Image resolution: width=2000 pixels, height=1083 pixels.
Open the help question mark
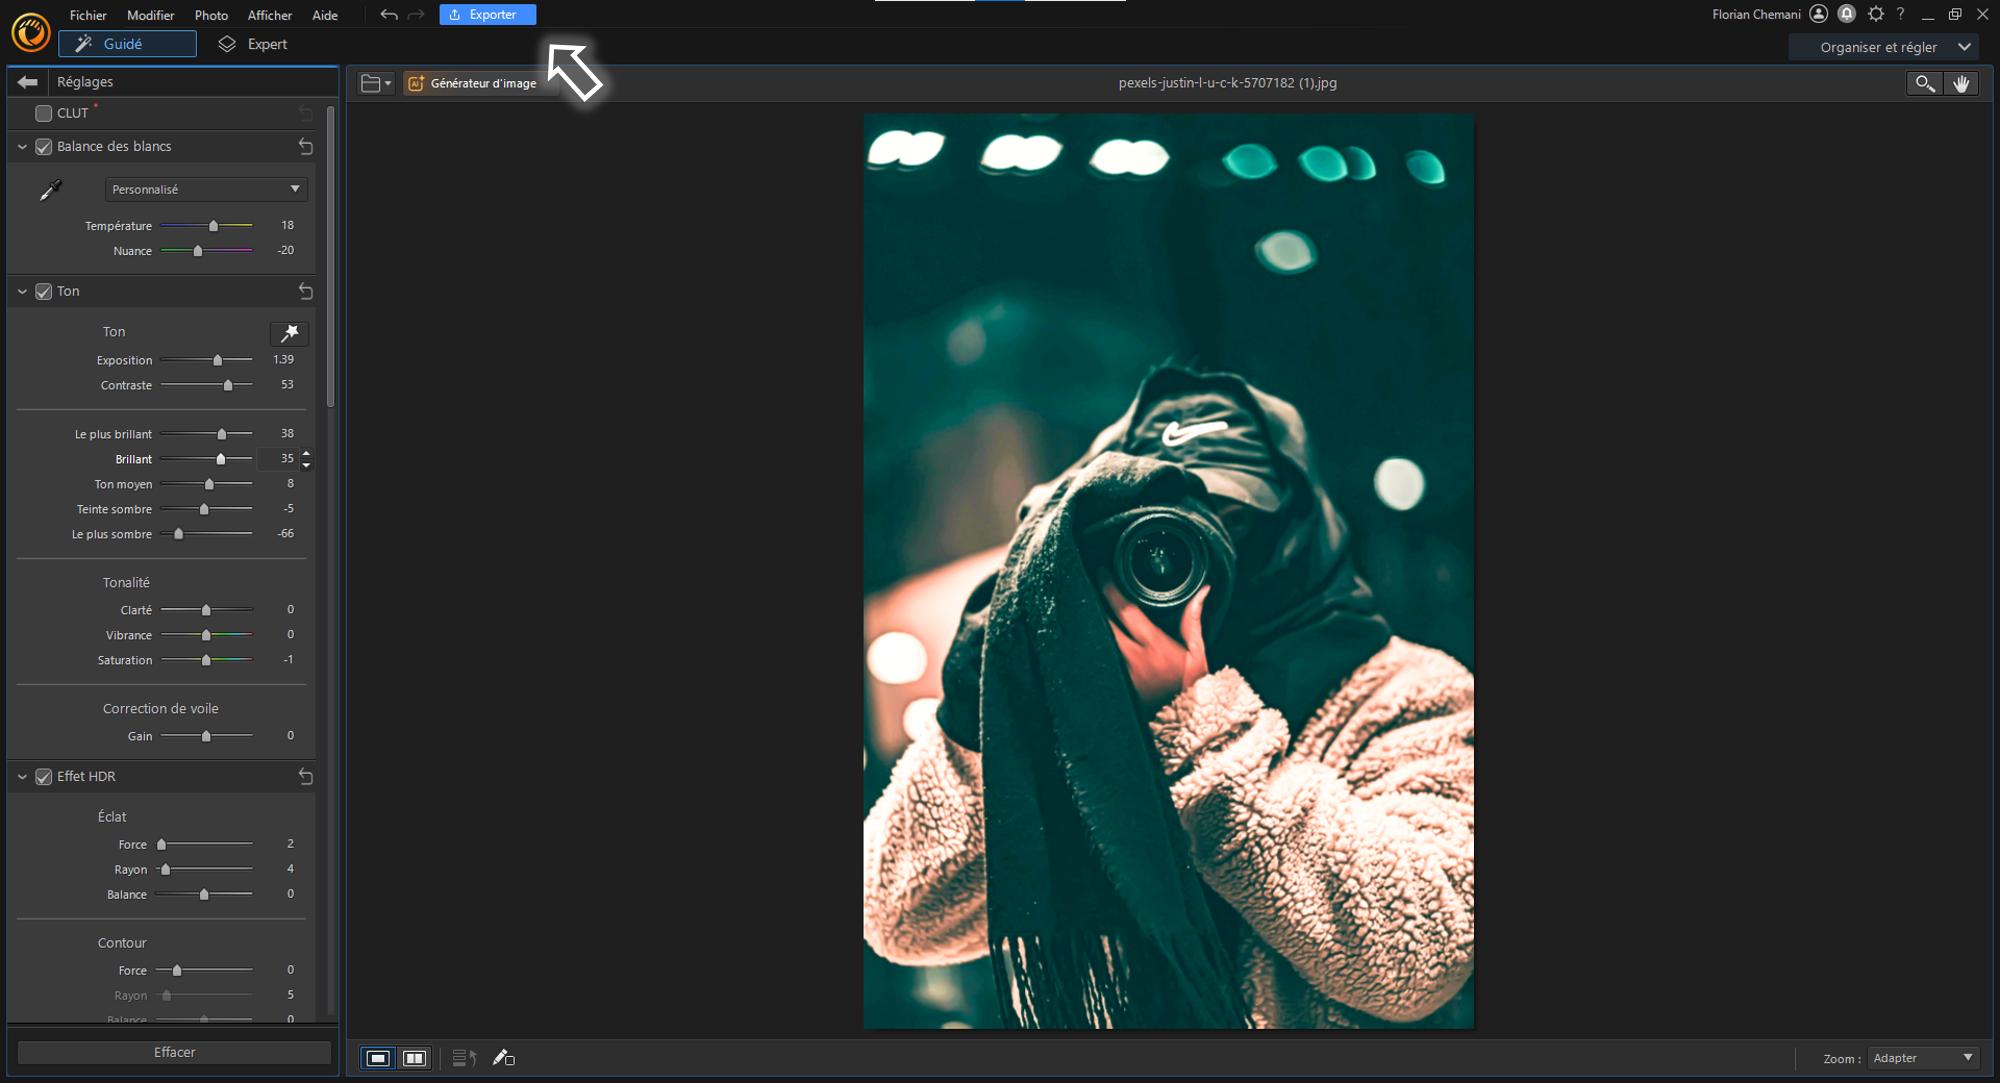click(1901, 14)
